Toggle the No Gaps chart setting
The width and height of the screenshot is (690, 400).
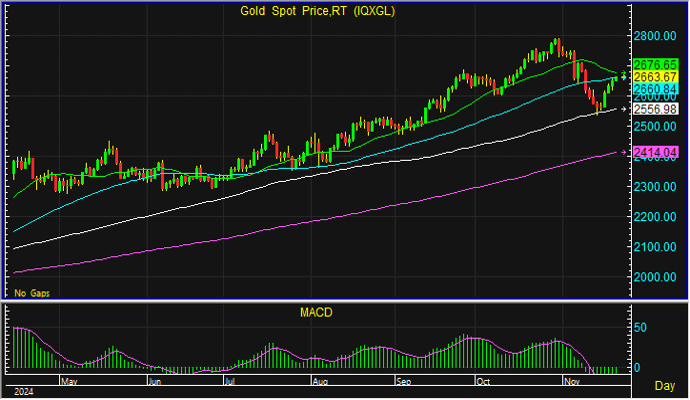pos(31,293)
